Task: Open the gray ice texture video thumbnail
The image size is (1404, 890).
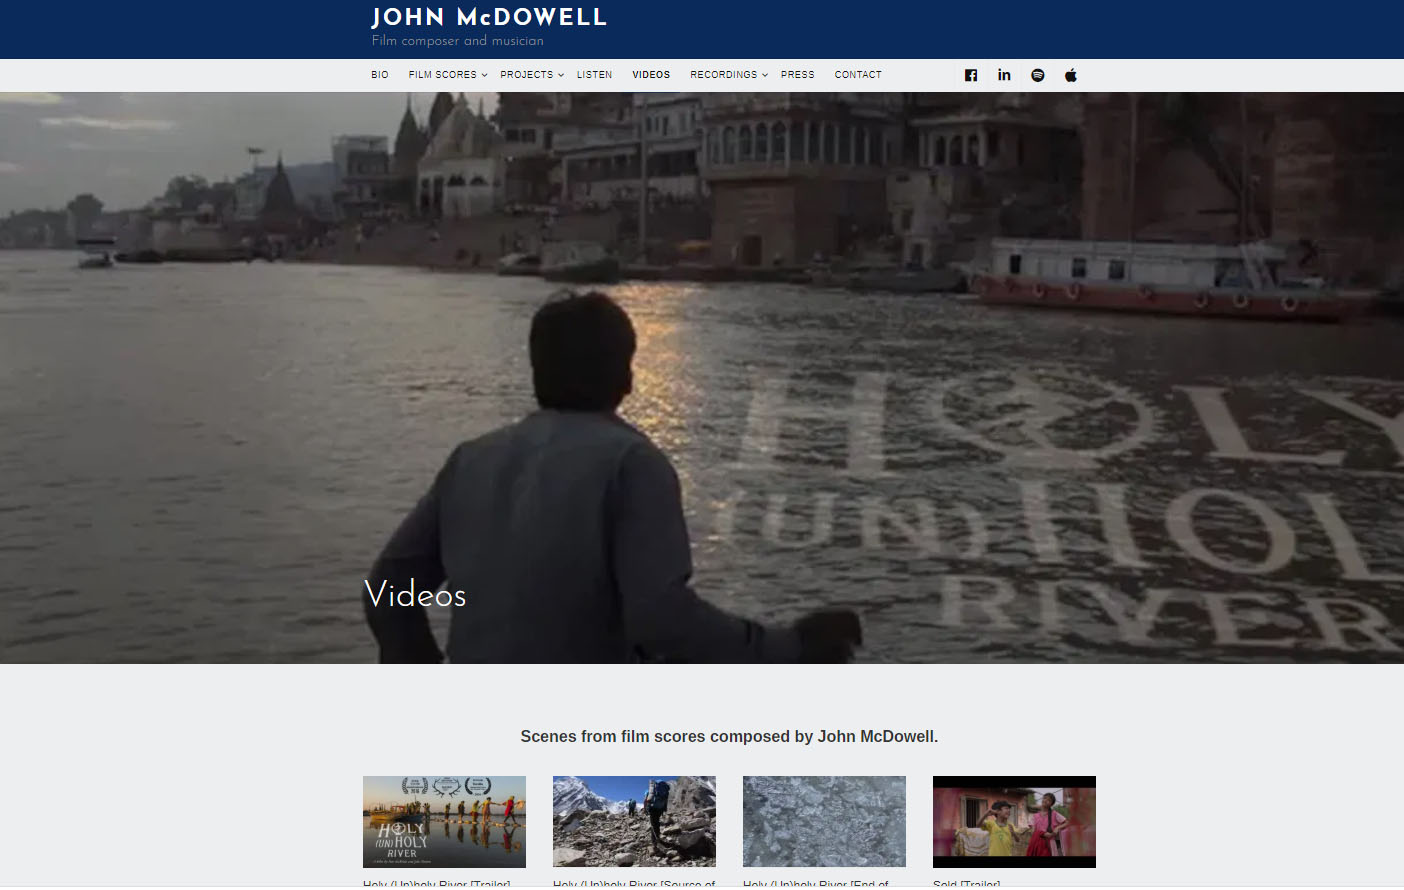Action: tap(824, 822)
